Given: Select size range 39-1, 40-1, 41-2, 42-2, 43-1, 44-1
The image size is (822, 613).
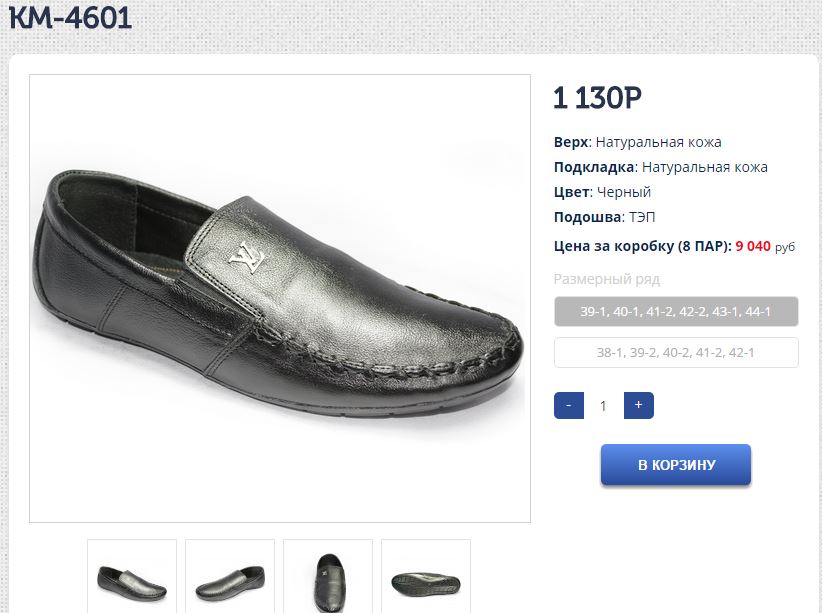Looking at the screenshot, I should 676,312.
